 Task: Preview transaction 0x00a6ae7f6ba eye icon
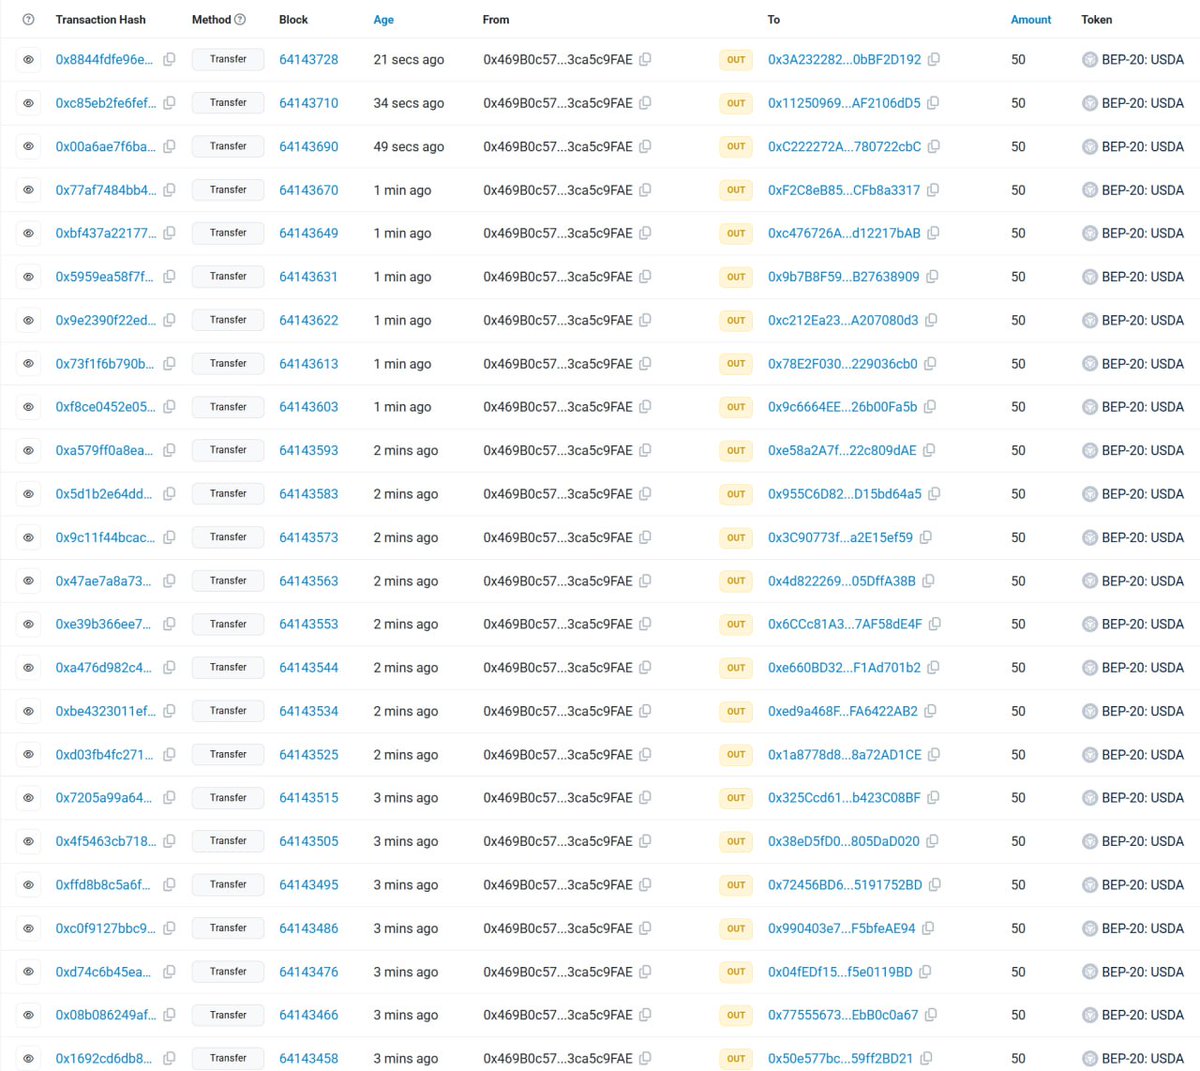tap(29, 147)
